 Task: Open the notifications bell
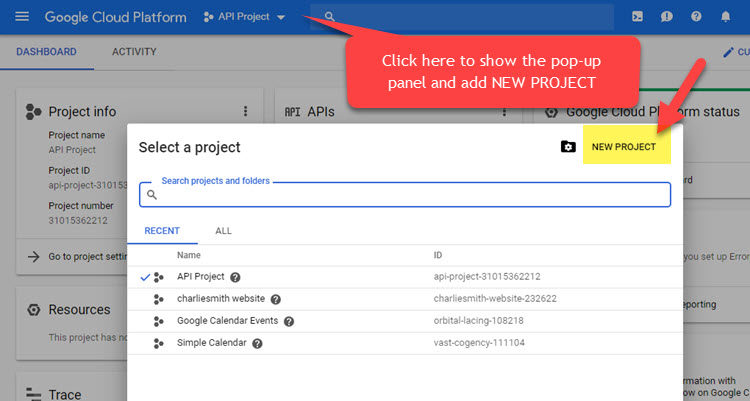tap(726, 17)
